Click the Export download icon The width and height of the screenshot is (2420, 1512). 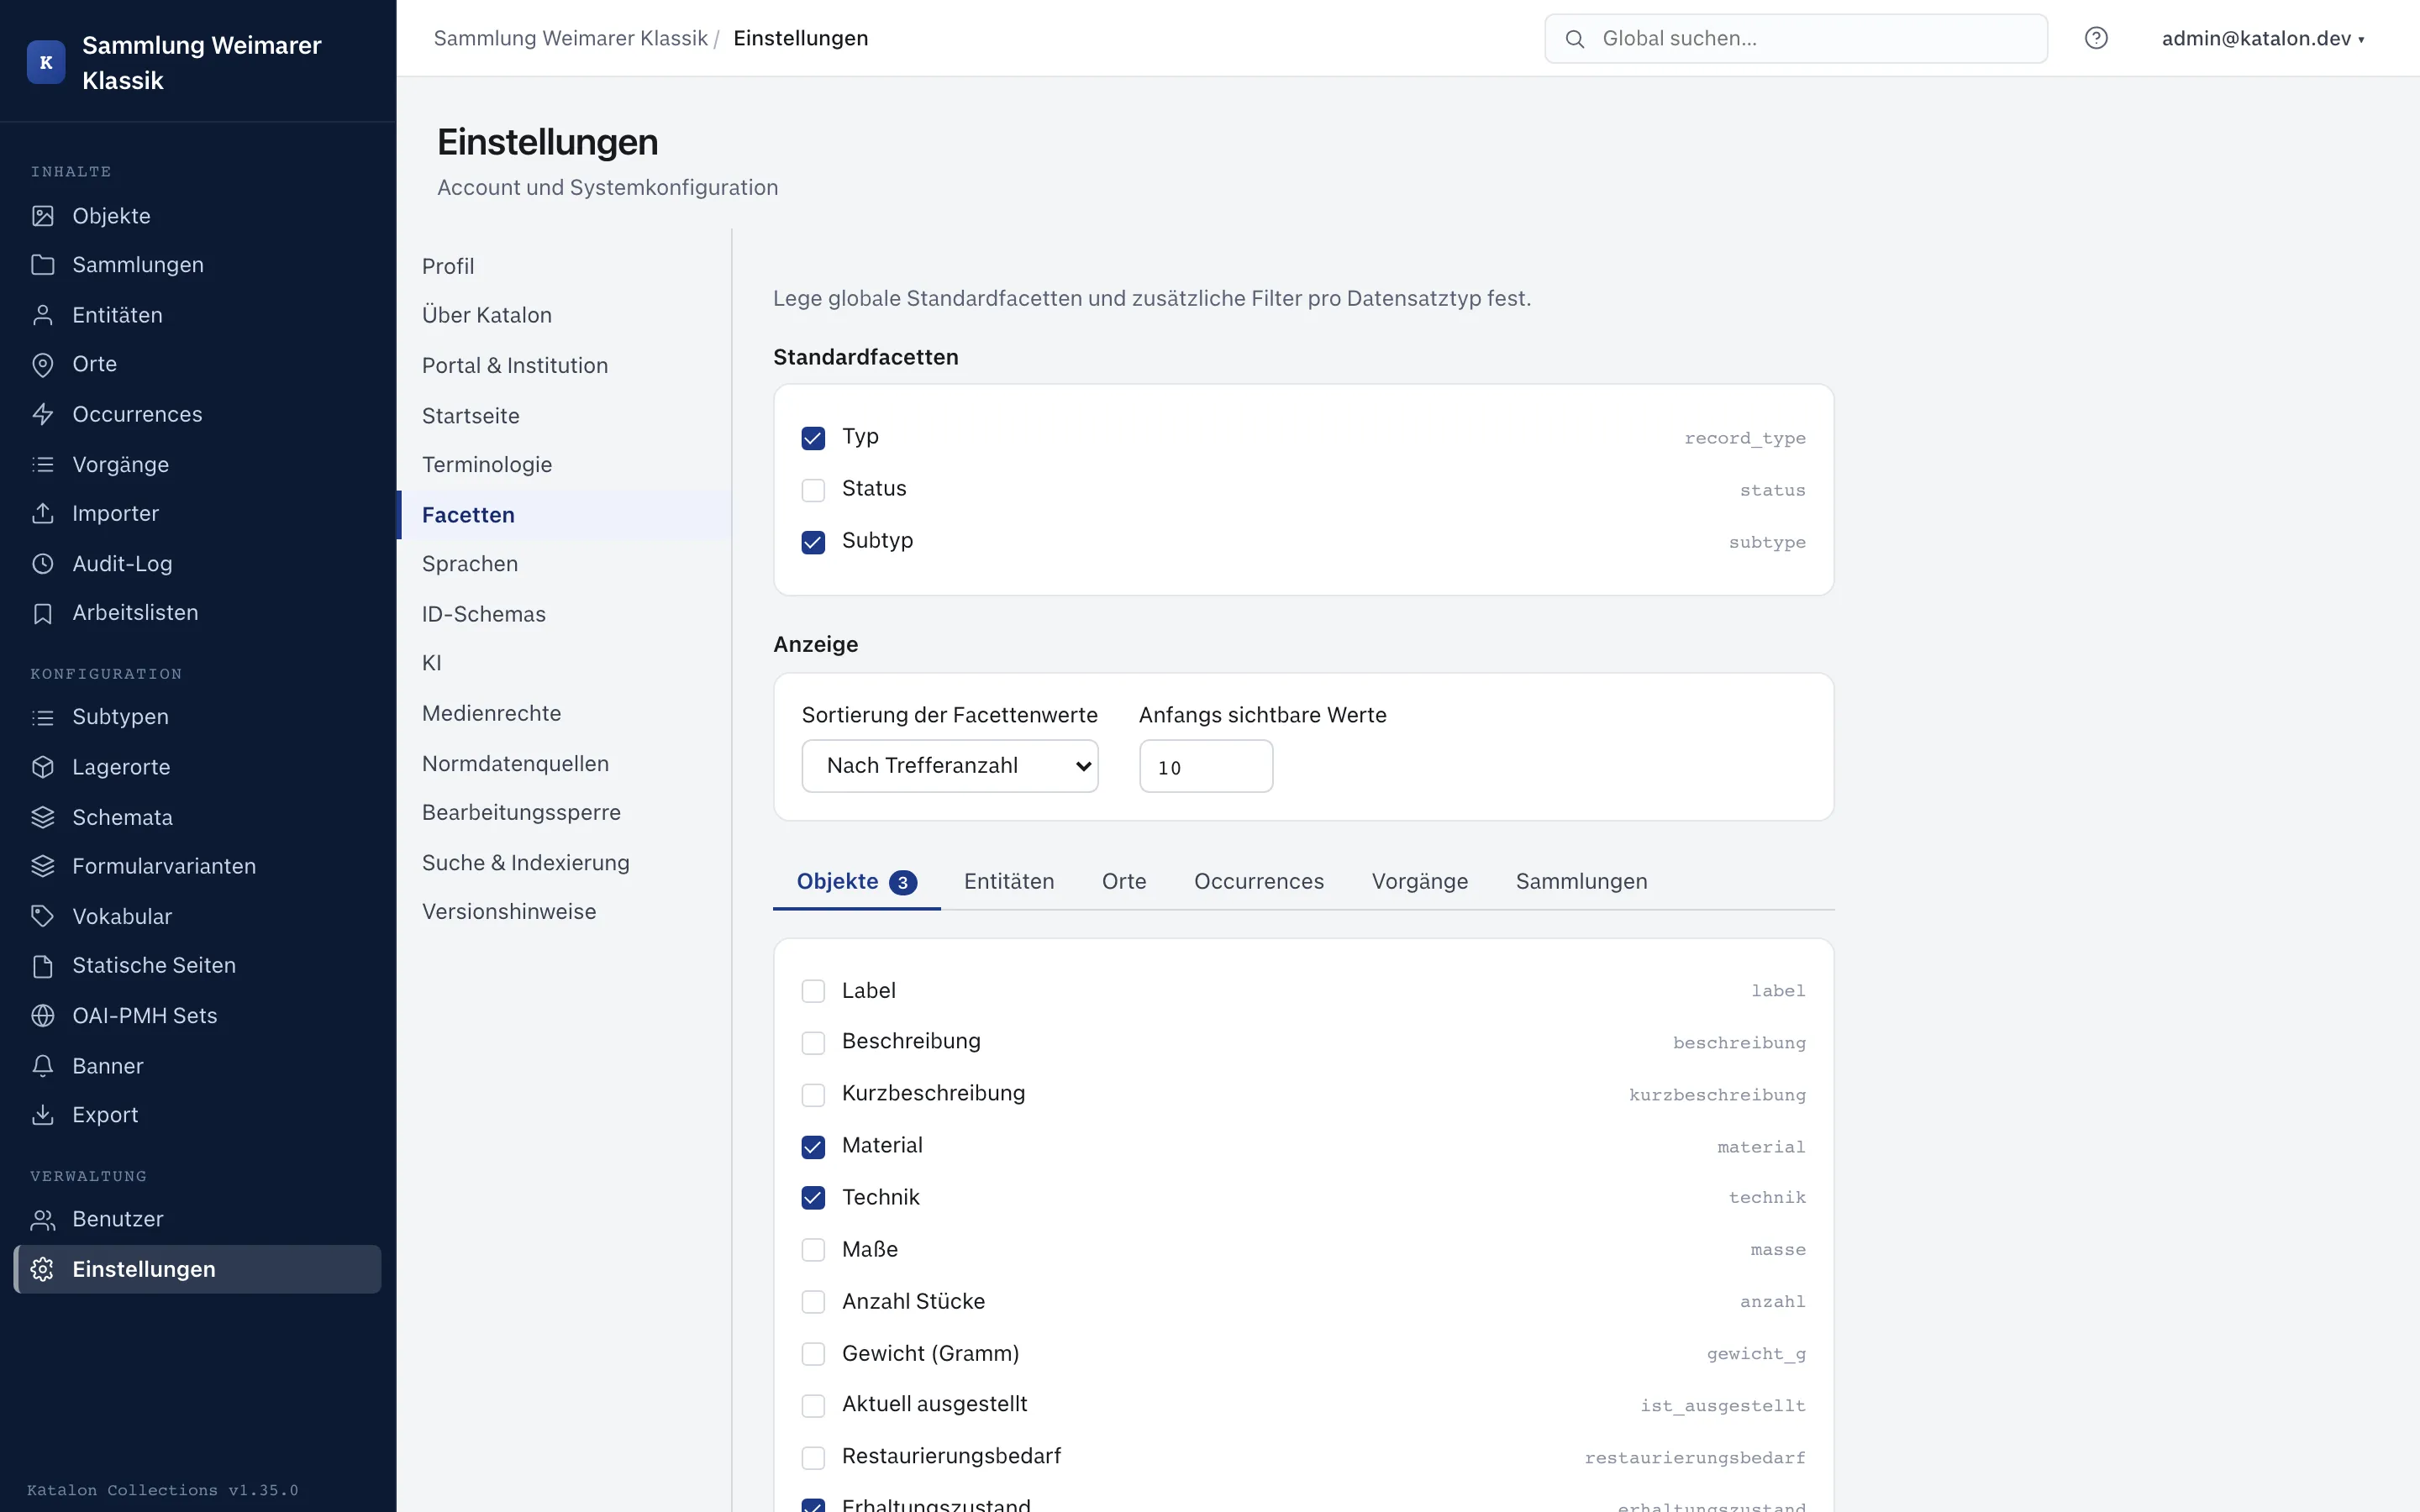[x=43, y=1115]
